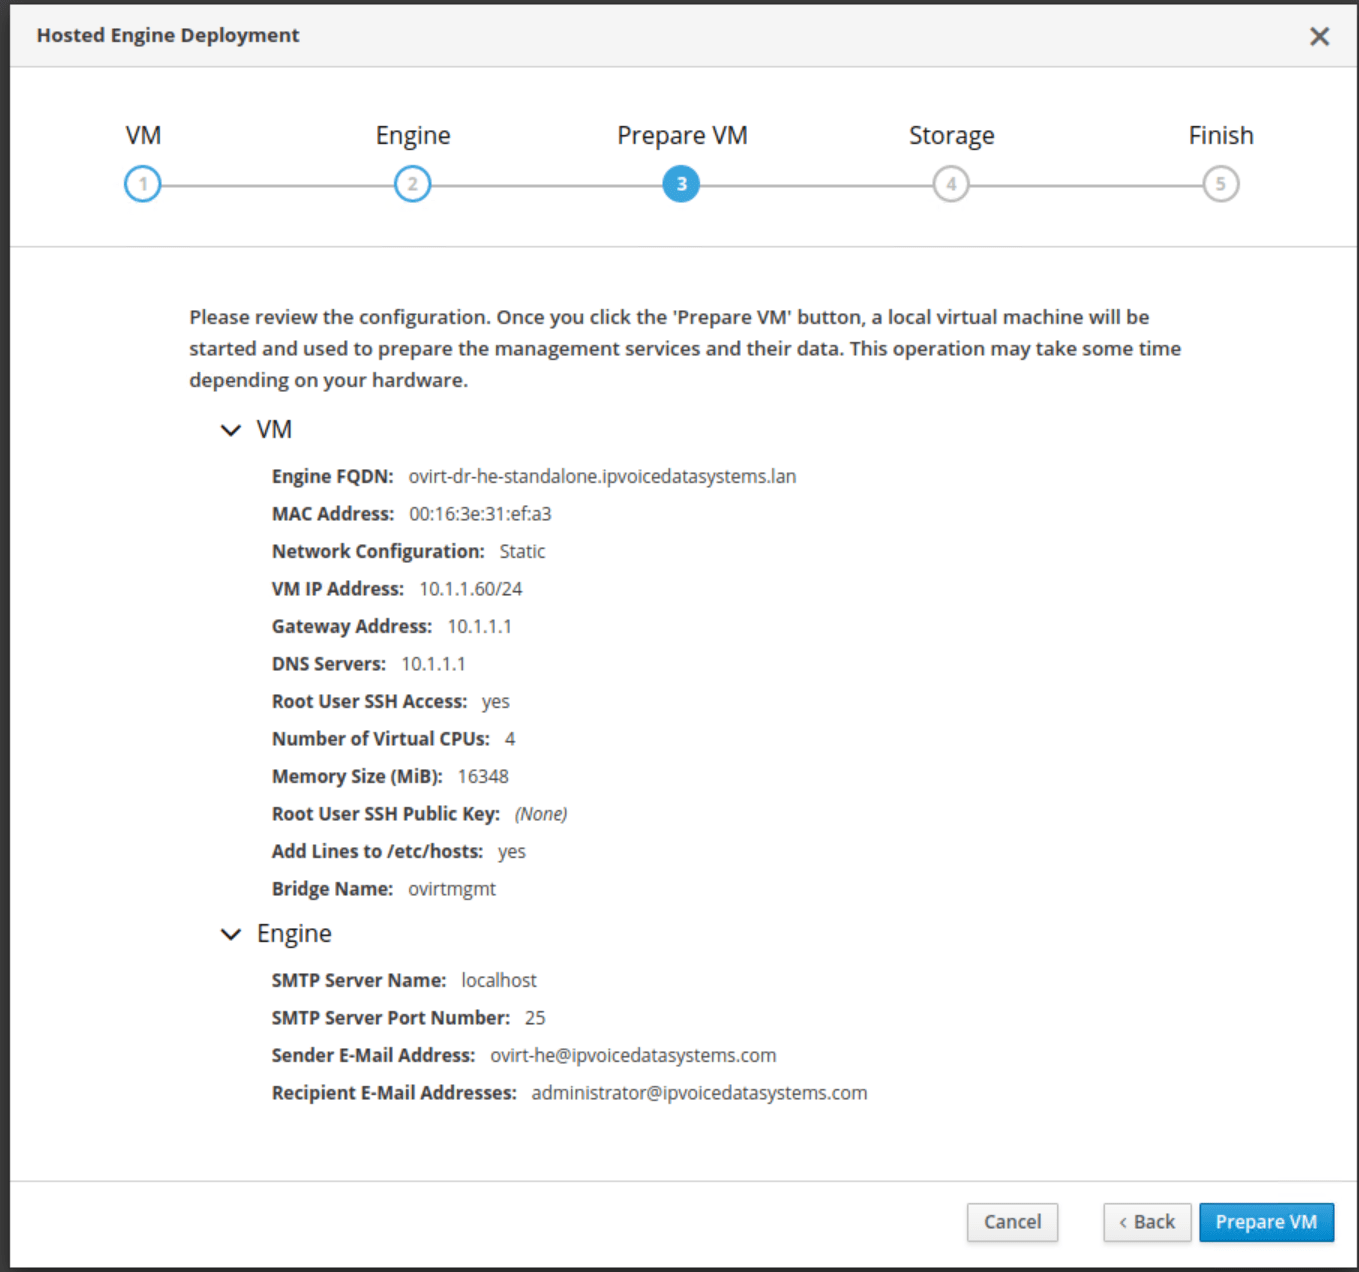This screenshot has height=1272, width=1359.
Task: Click the step 2 circle icon
Action: point(412,184)
